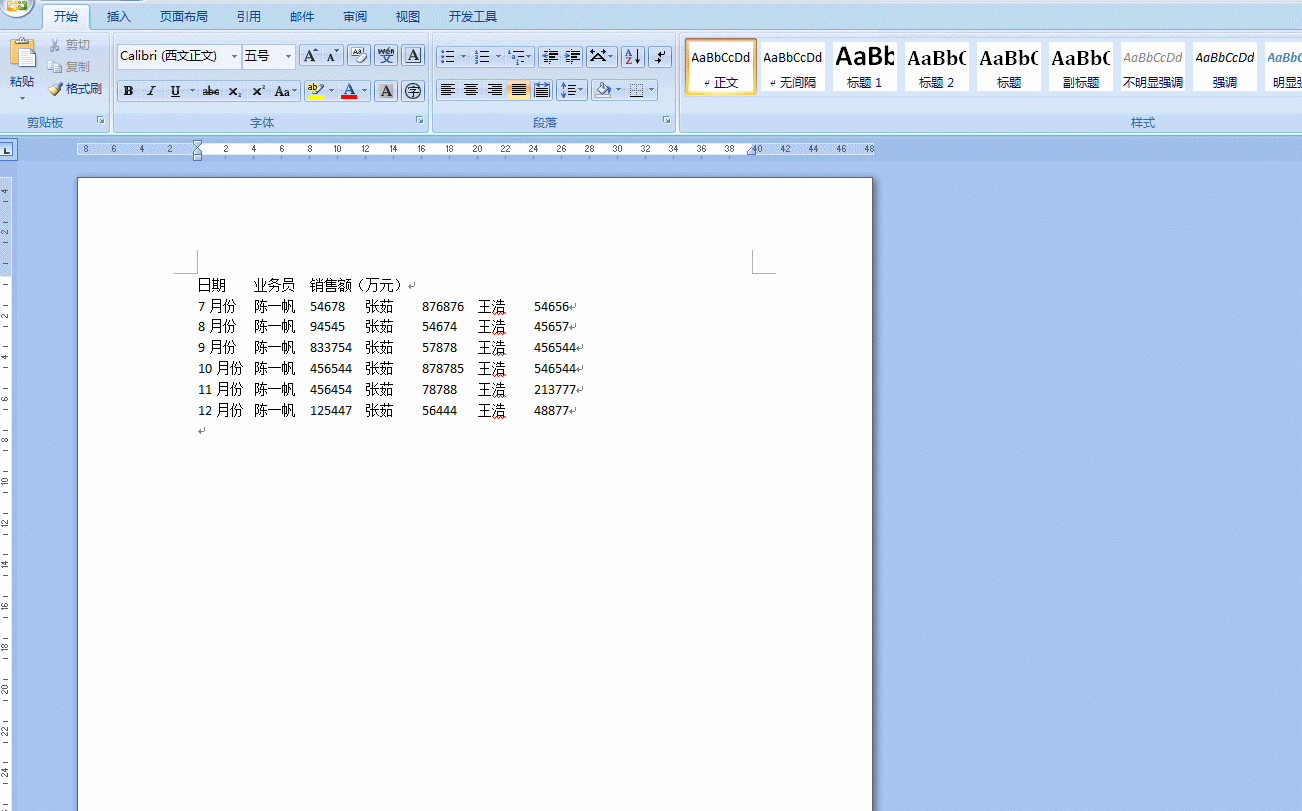
Task: Click the Character Shading icon
Action: 387,91
